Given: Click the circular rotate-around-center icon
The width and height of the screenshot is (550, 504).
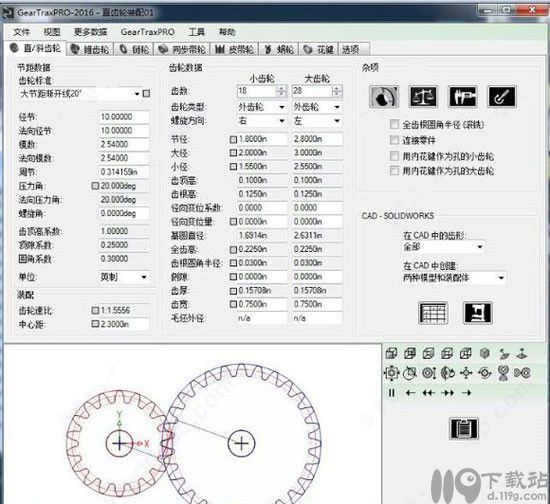Looking at the screenshot, I should pyautogui.click(x=485, y=373).
